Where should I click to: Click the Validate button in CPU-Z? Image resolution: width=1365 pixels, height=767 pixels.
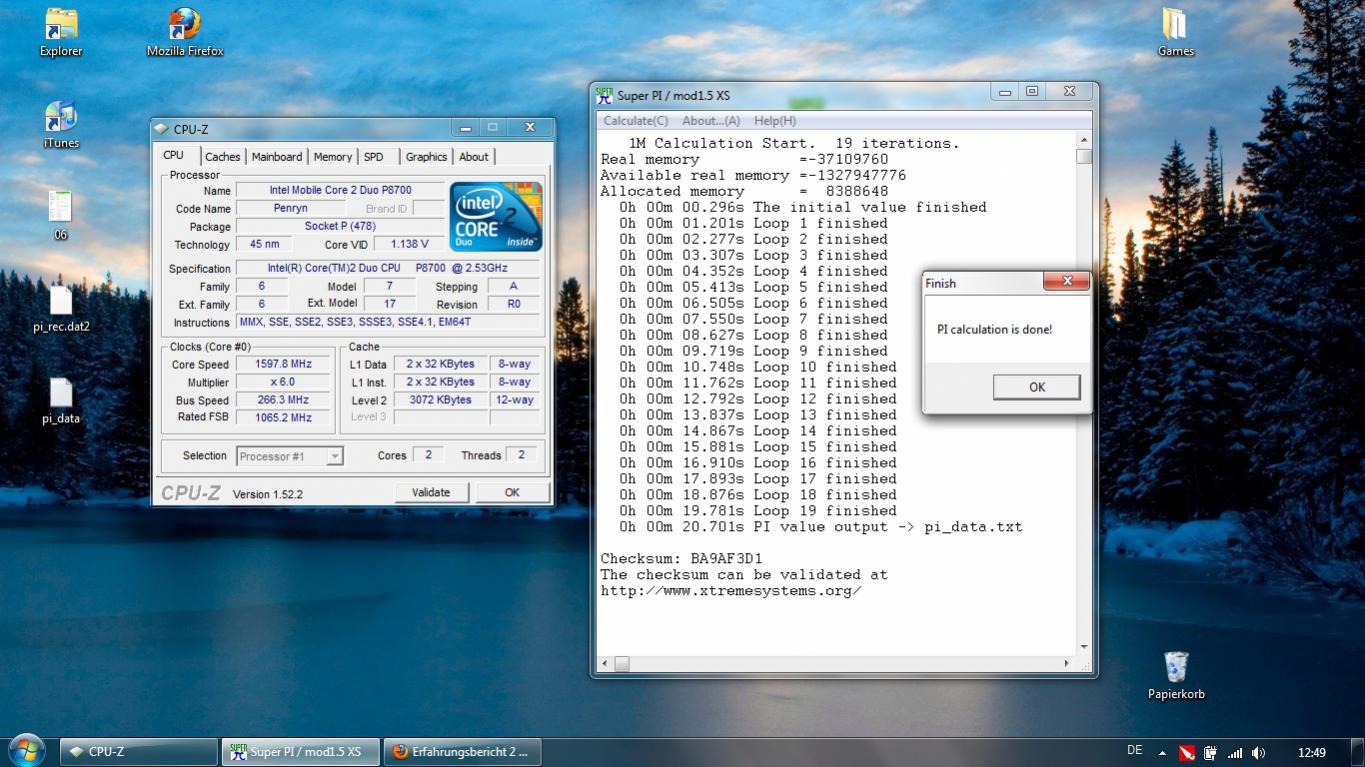[431, 492]
